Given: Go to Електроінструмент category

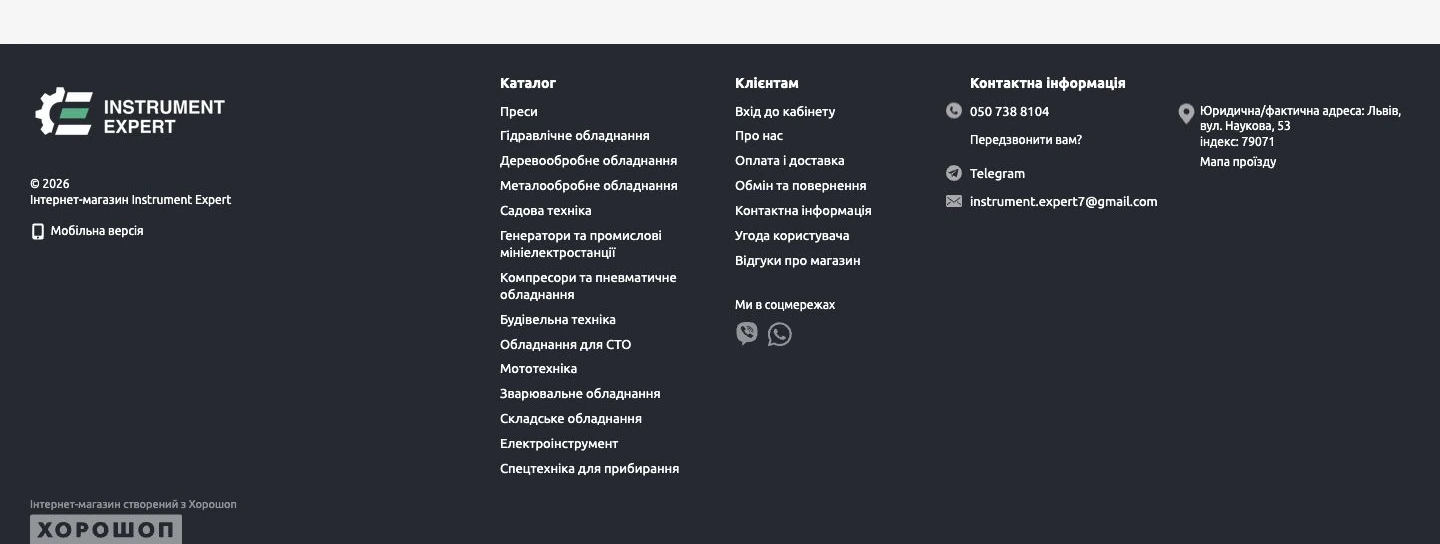Looking at the screenshot, I should (x=559, y=444).
